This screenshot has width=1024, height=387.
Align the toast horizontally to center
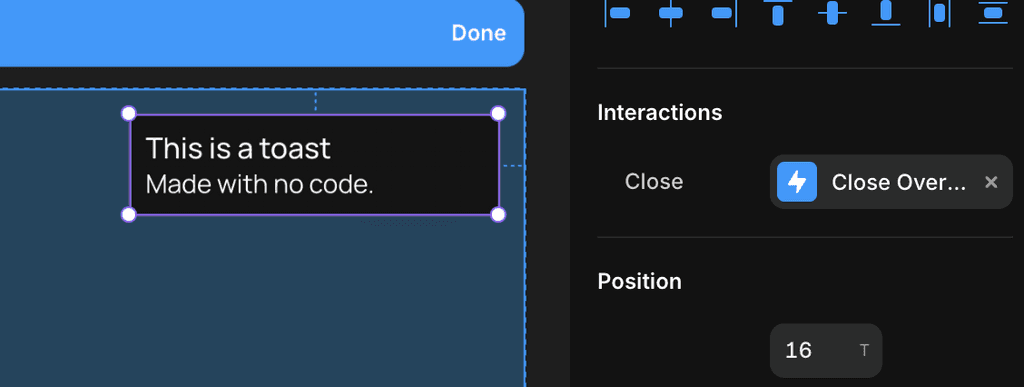point(671,12)
